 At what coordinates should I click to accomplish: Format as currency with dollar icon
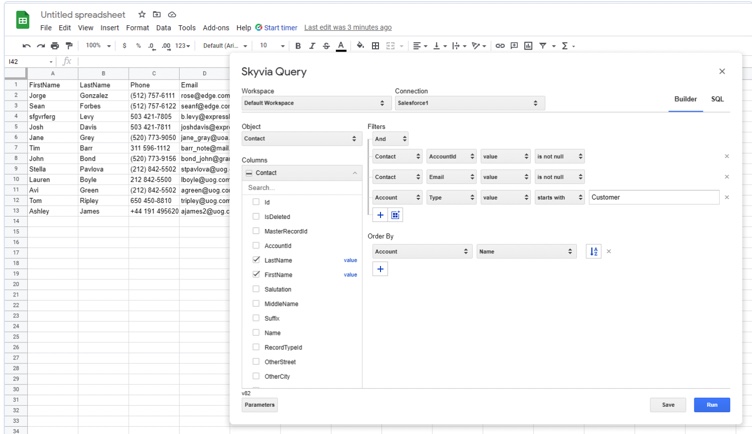point(124,46)
